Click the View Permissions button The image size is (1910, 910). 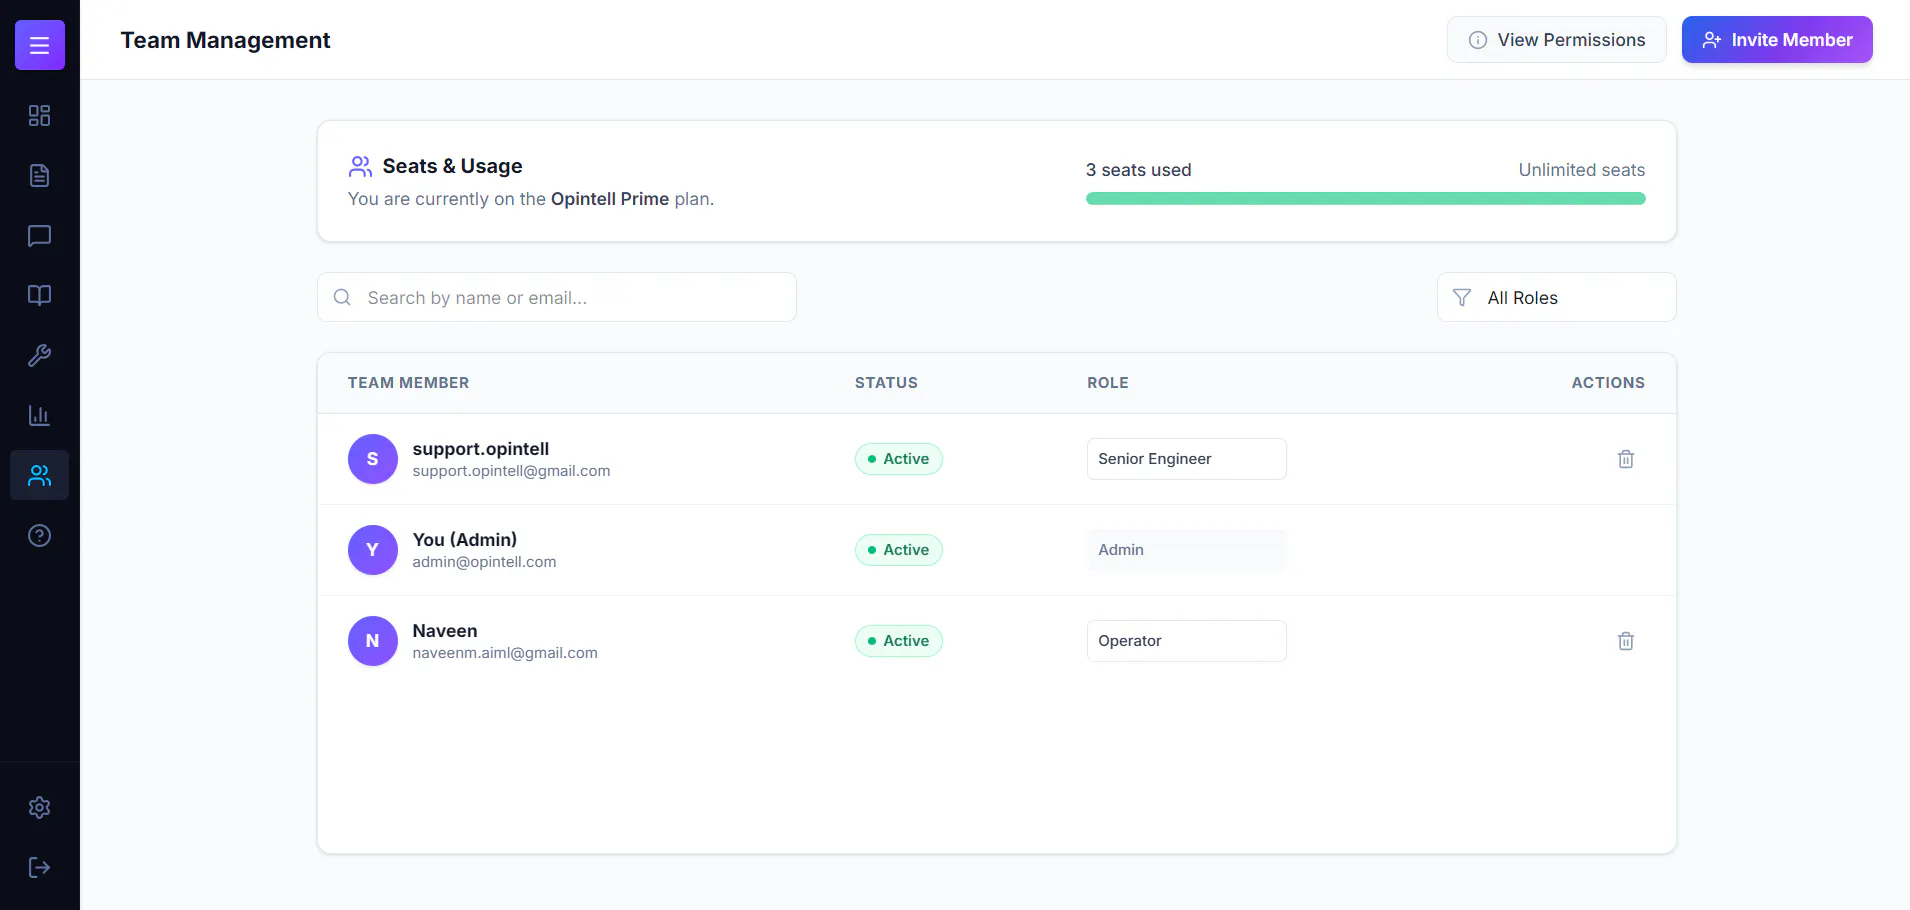(1557, 40)
